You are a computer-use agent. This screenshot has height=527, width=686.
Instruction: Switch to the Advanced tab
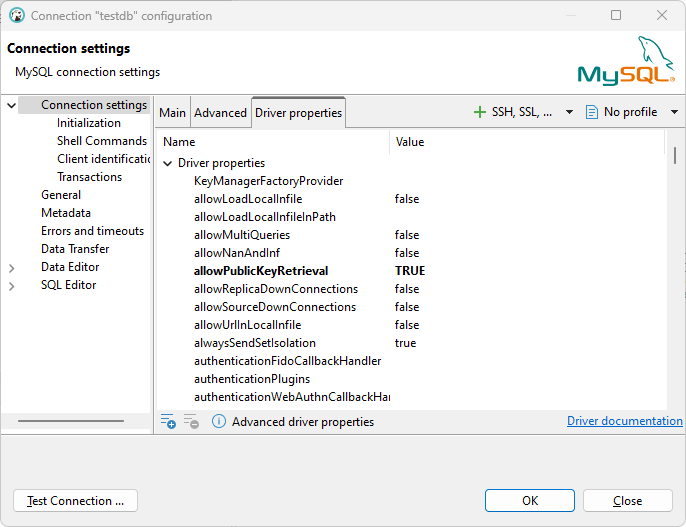click(x=220, y=112)
